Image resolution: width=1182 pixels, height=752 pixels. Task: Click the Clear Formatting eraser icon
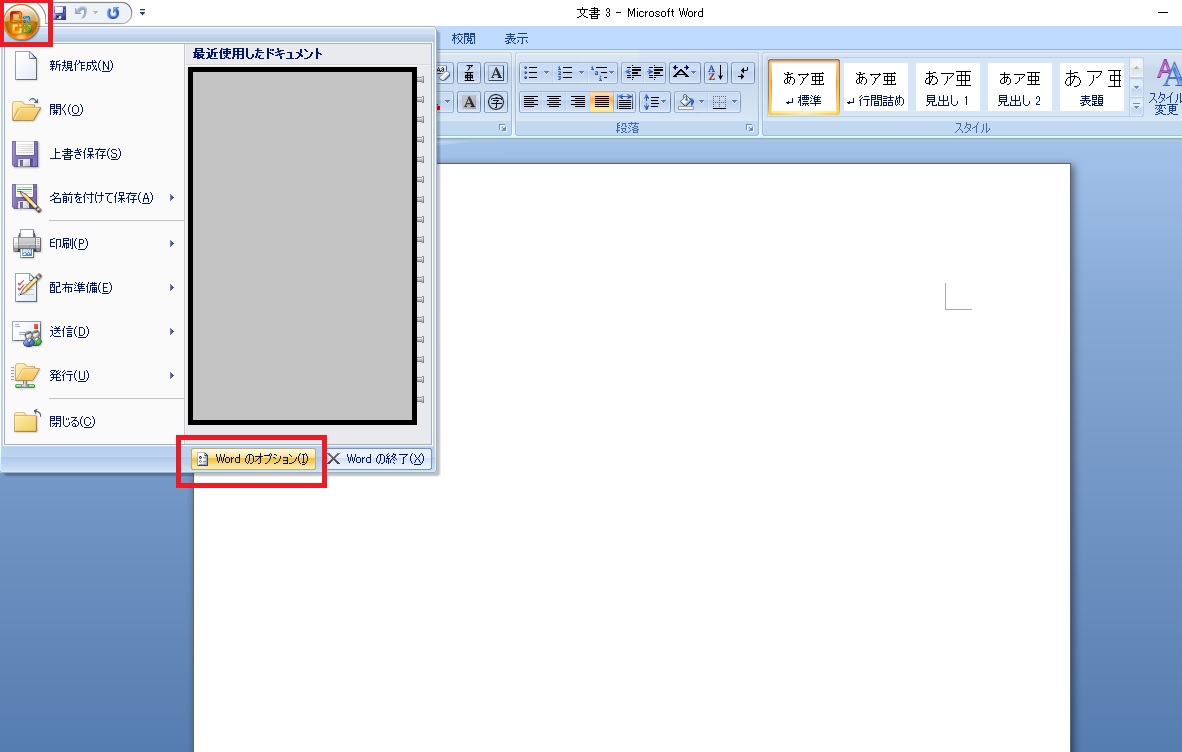[x=444, y=73]
